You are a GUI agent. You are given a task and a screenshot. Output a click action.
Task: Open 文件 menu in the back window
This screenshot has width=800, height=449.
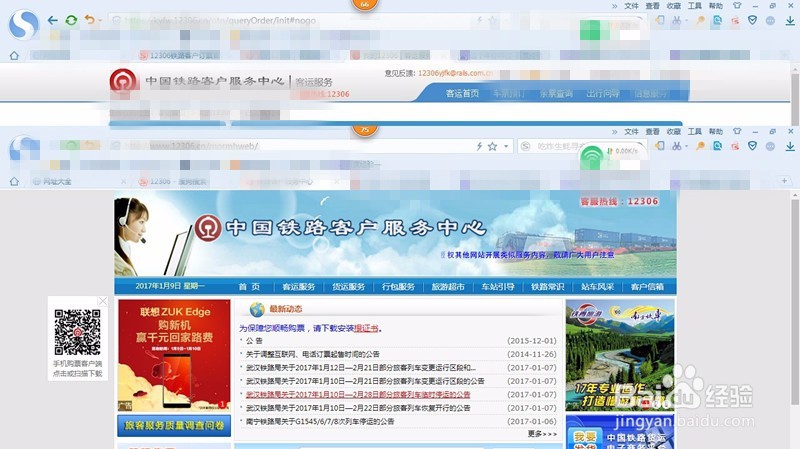(x=632, y=6)
